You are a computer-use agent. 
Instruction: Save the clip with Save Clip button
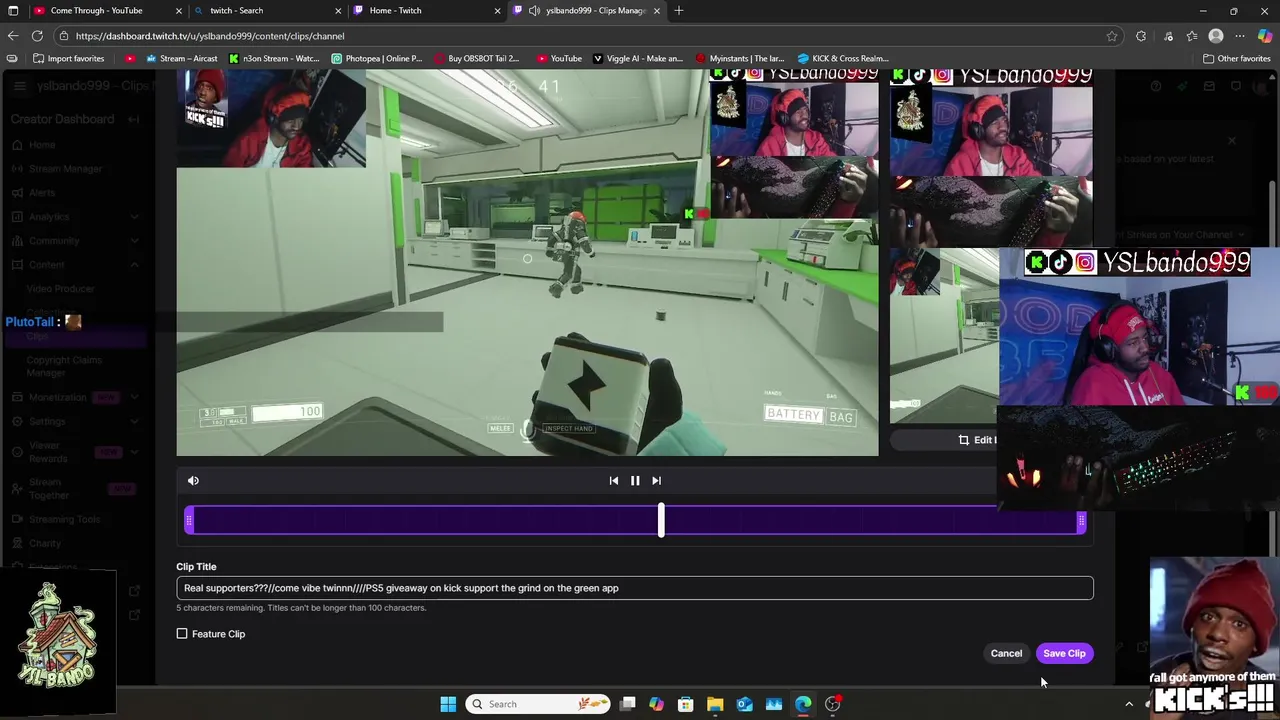pos(1064,653)
